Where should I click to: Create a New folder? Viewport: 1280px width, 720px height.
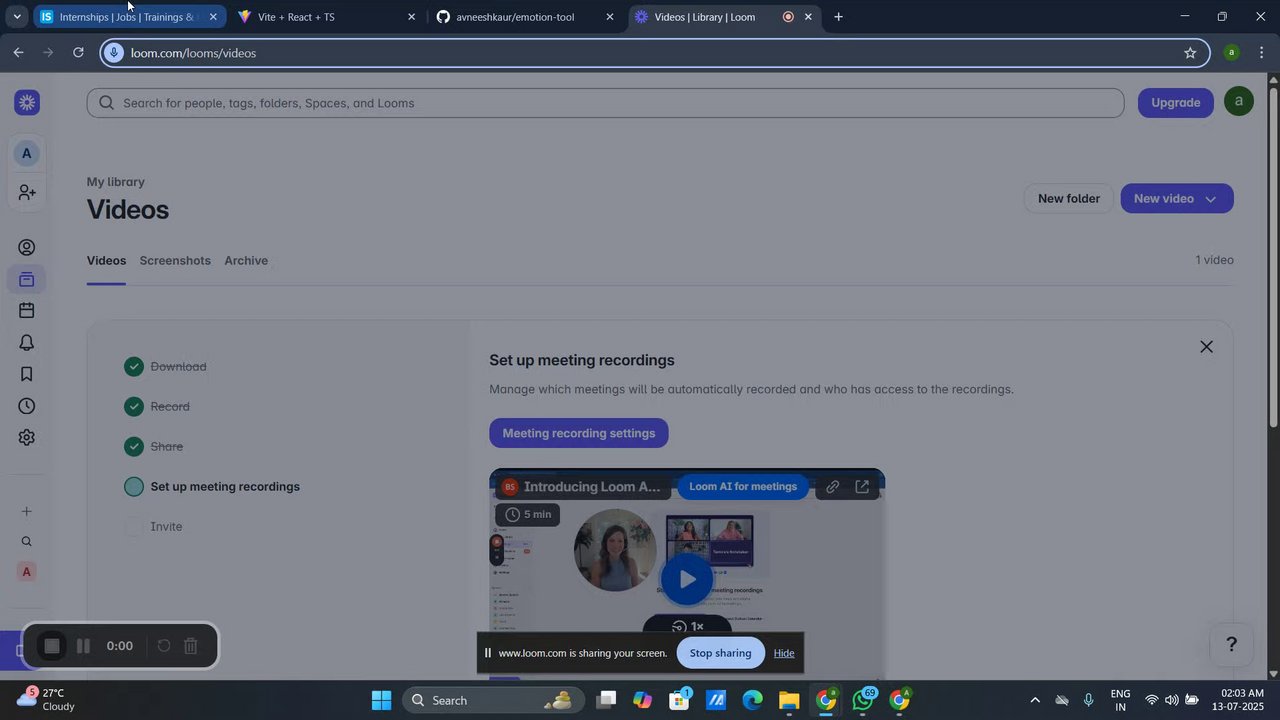point(1069,199)
